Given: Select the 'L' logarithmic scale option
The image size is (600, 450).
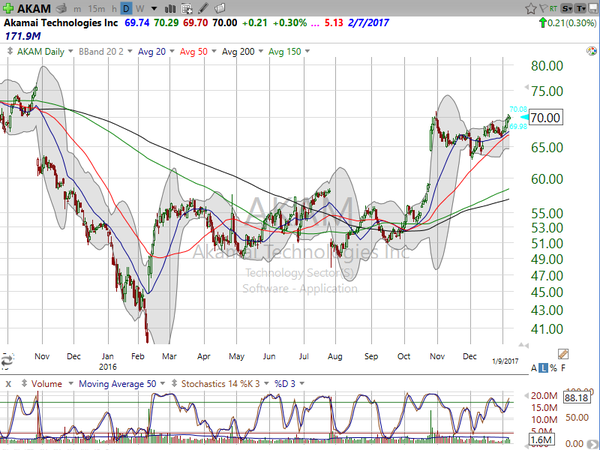Looking at the screenshot, I should coord(543,368).
